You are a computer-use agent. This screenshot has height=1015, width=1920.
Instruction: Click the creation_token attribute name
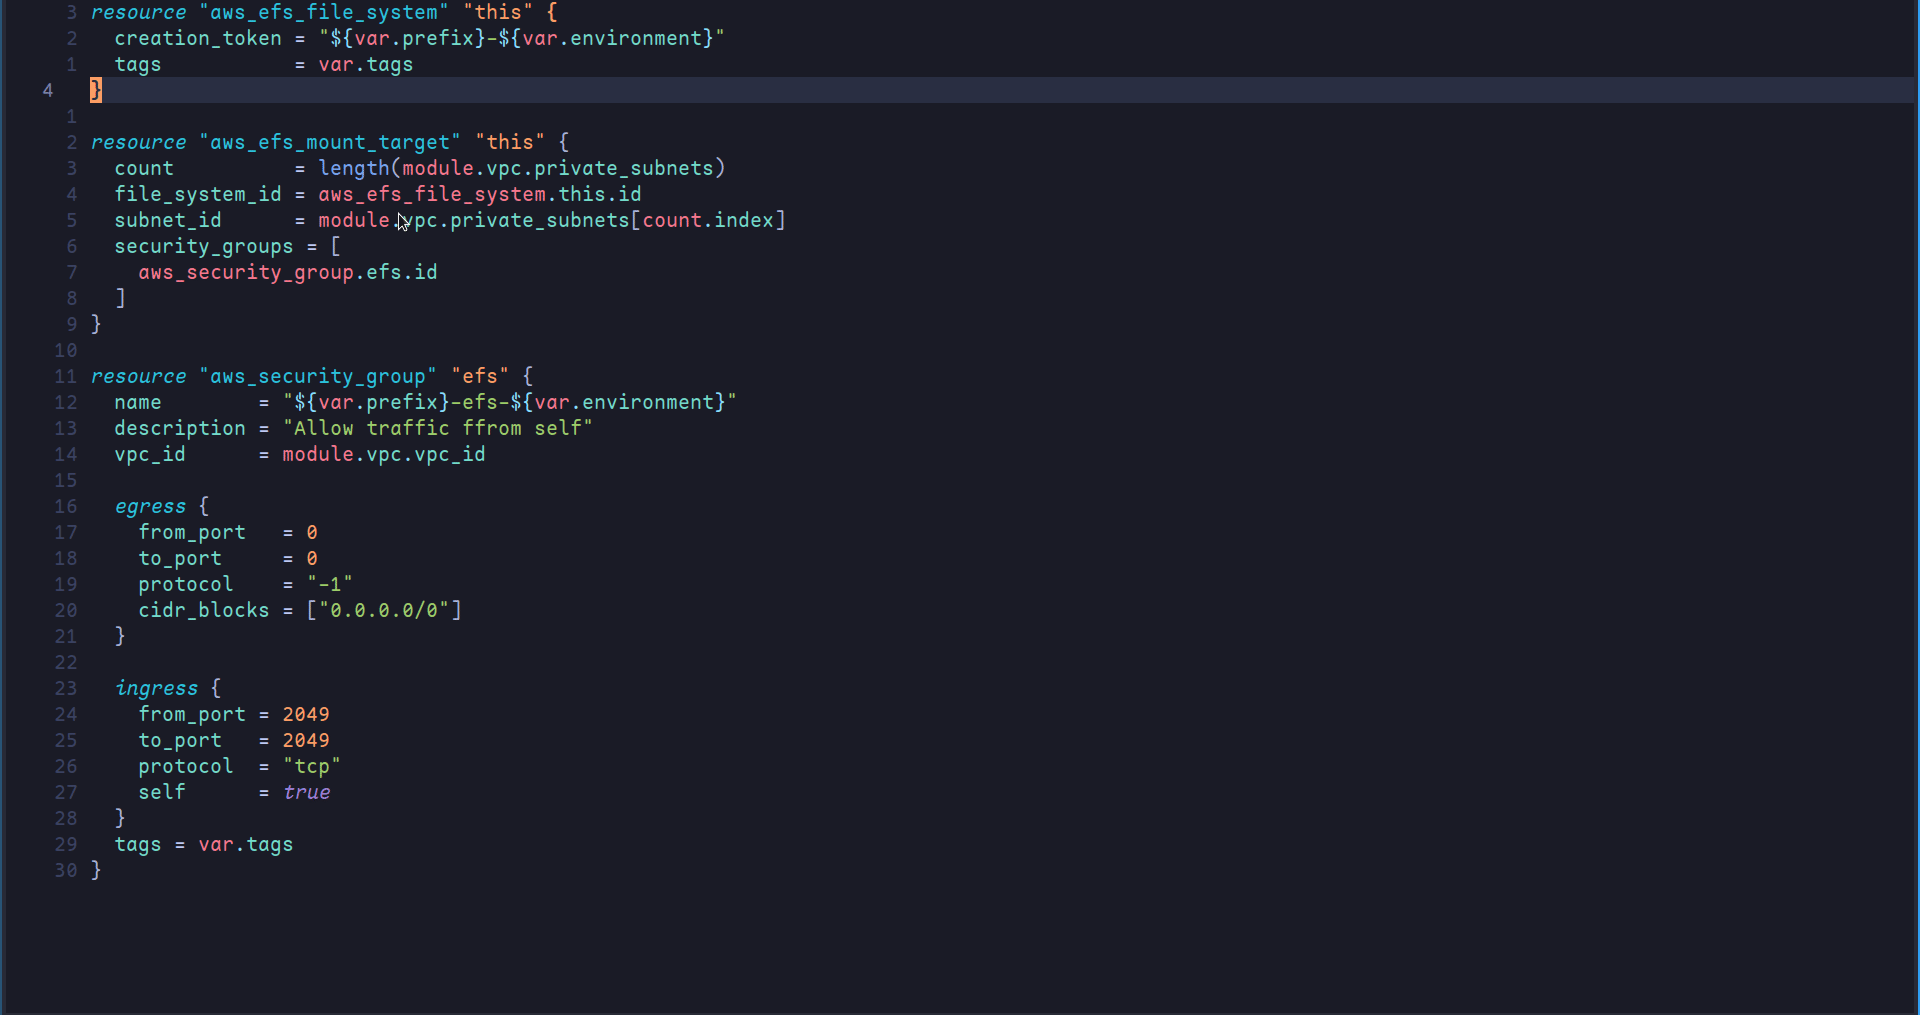point(198,38)
